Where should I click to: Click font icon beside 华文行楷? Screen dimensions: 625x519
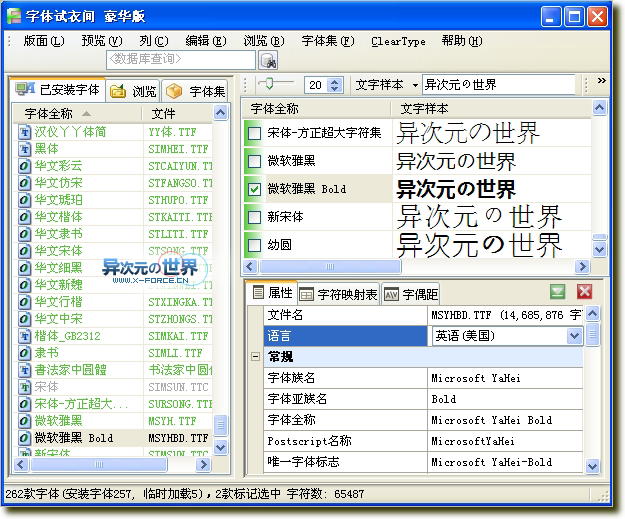click(24, 302)
